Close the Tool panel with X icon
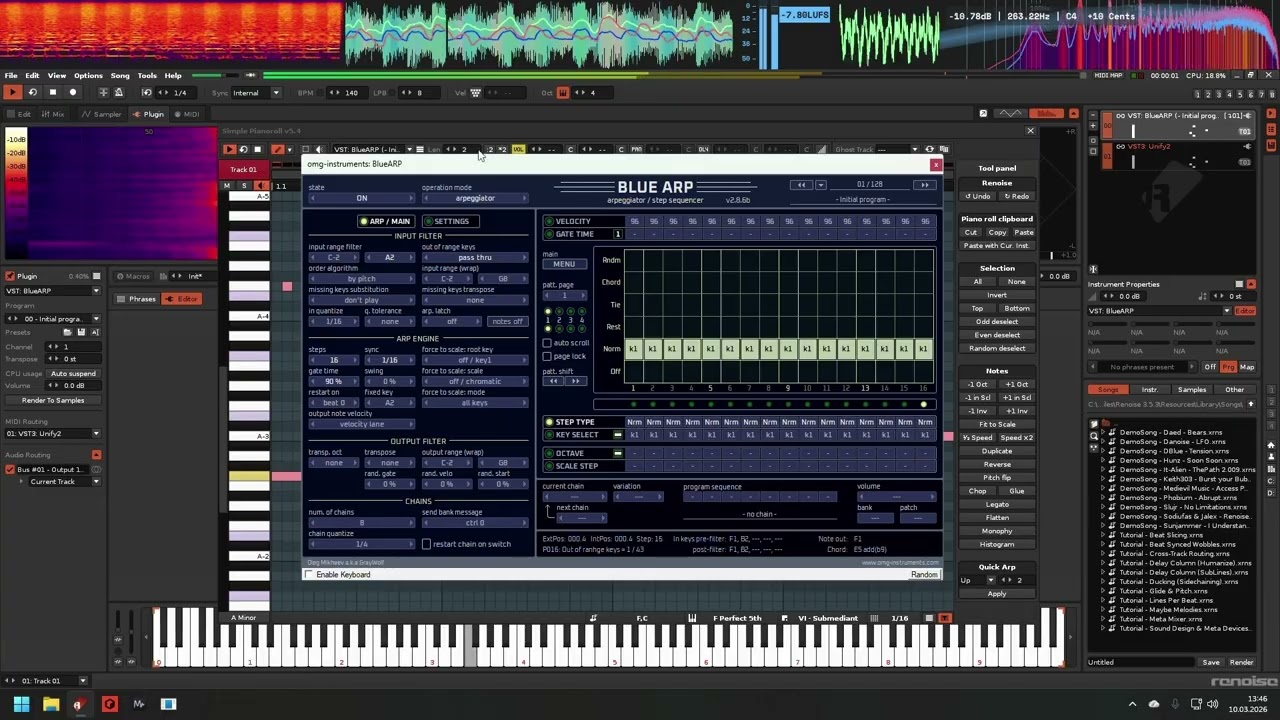1280x720 pixels. [1031, 131]
